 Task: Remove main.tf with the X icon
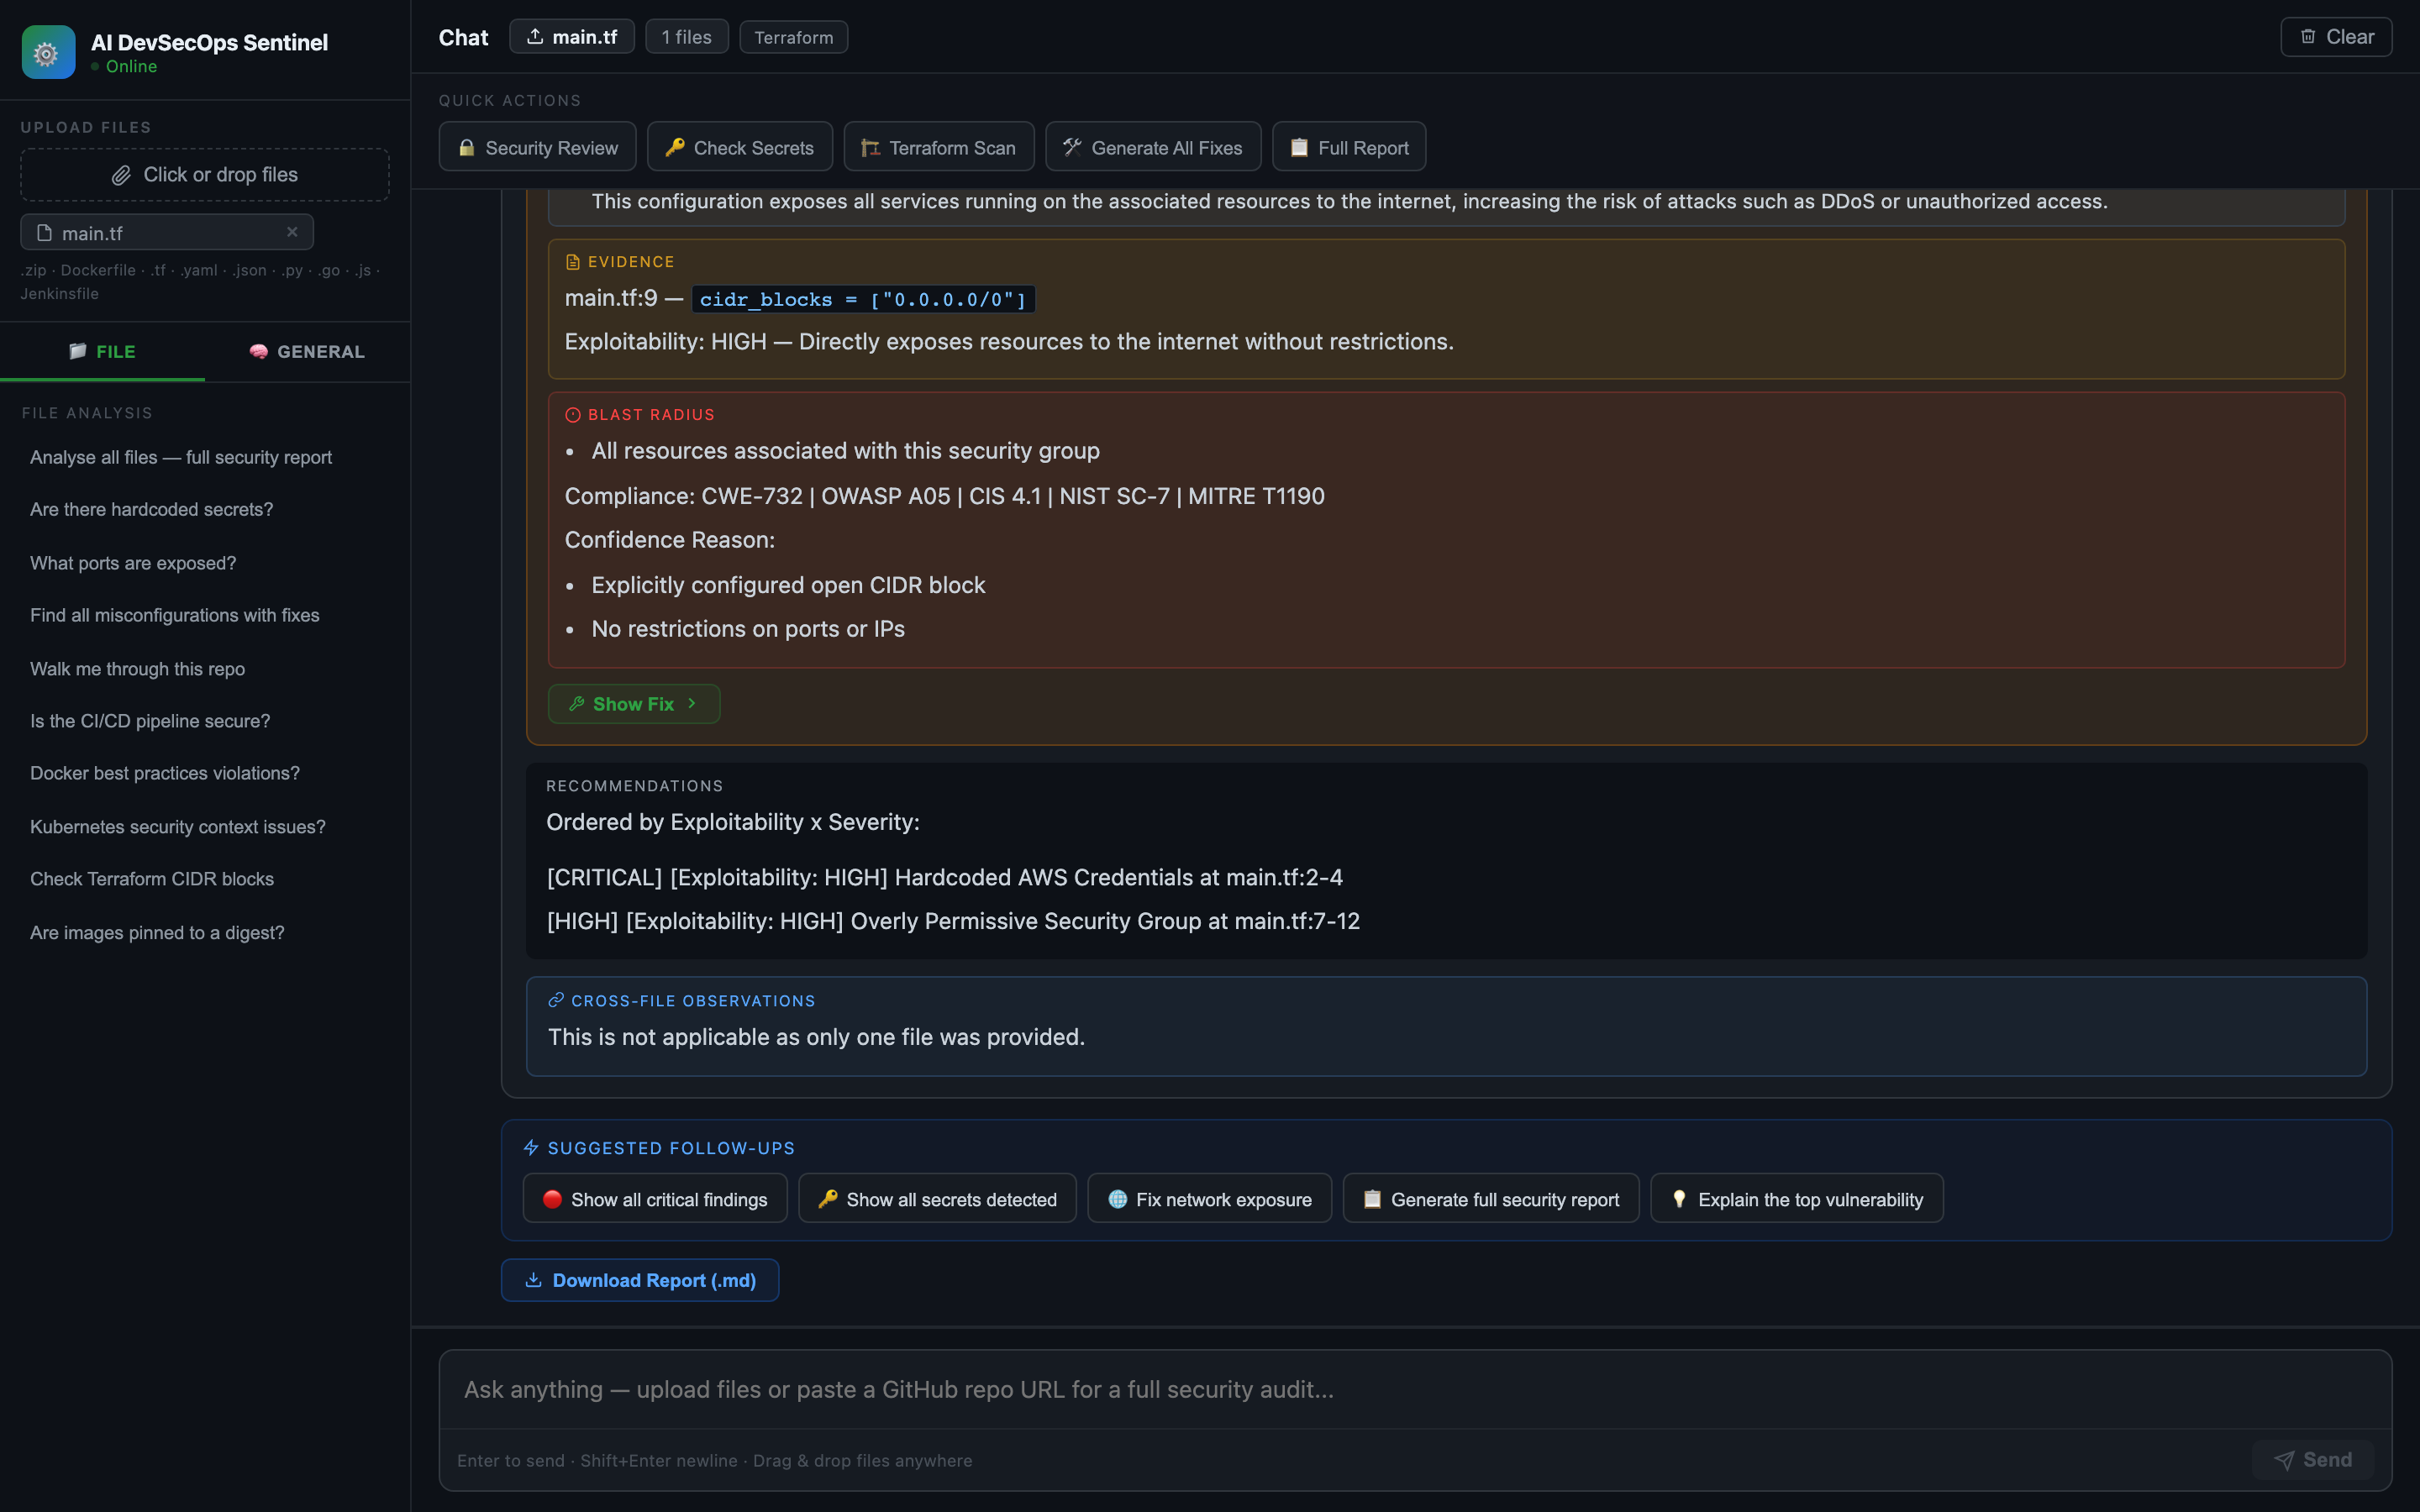(292, 232)
